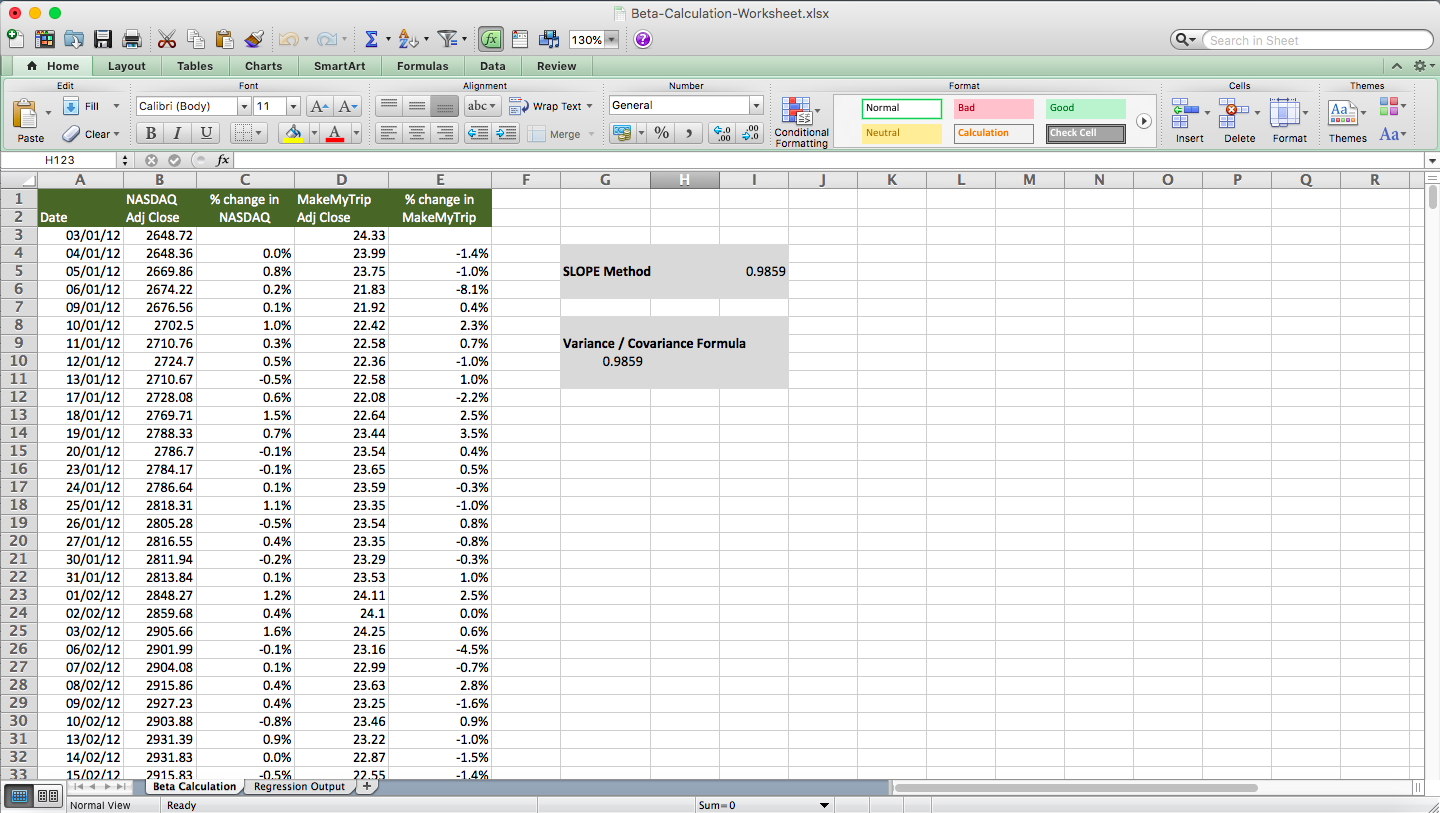Toggle bold formatting in the Font section
The width and height of the screenshot is (1440, 813).
pos(150,132)
